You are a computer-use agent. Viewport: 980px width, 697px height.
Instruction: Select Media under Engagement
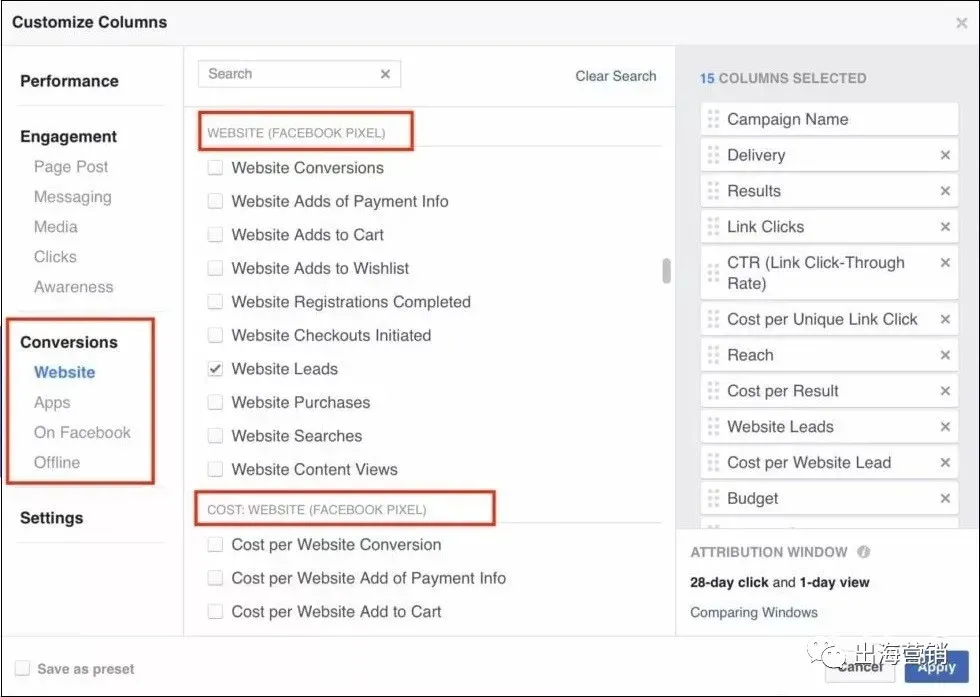point(56,227)
